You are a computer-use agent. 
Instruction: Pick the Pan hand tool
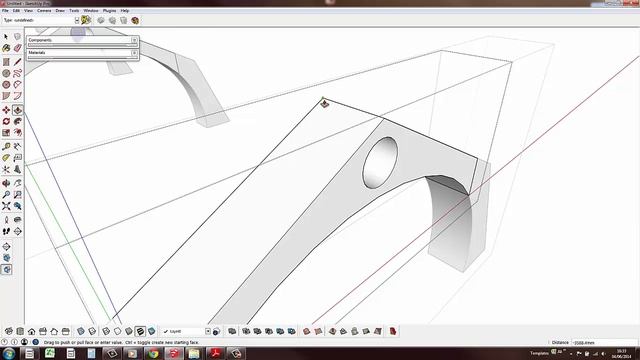pos(18,183)
